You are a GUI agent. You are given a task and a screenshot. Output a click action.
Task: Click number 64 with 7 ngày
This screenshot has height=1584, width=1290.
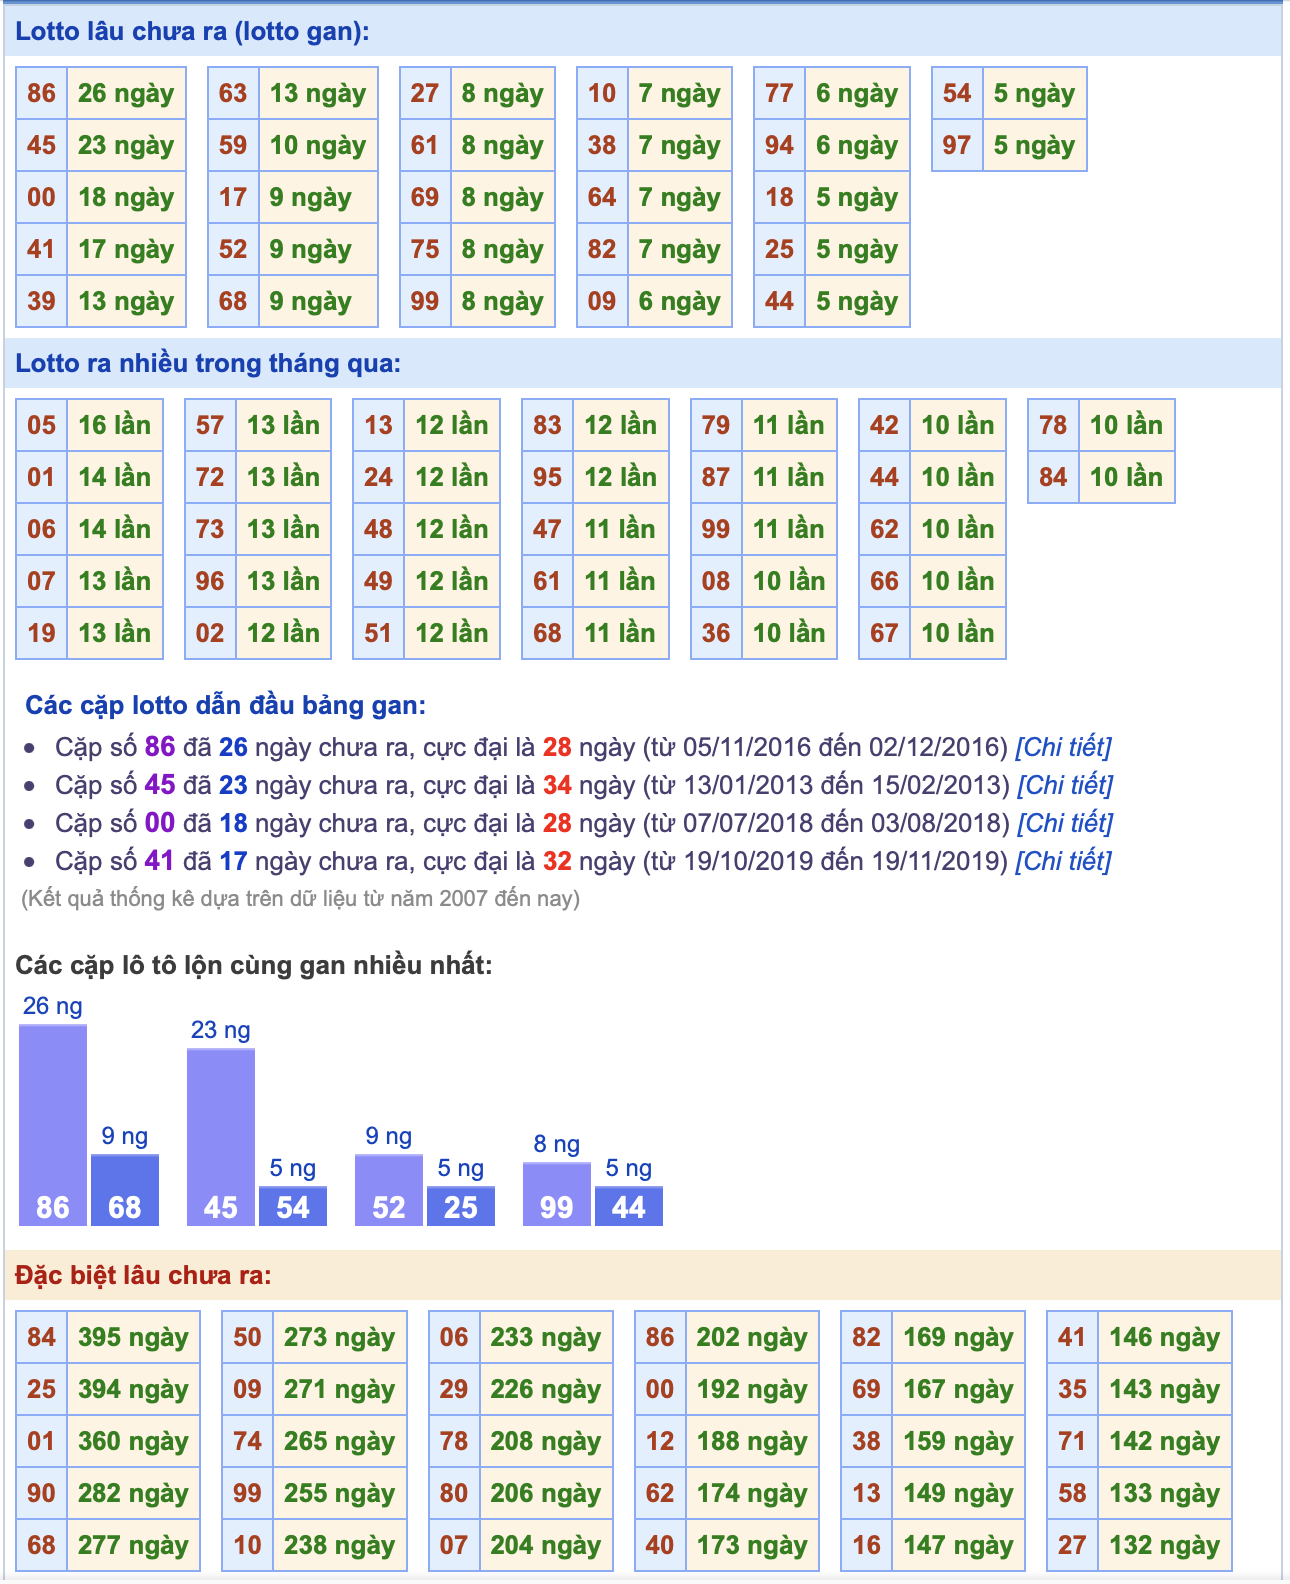602,197
